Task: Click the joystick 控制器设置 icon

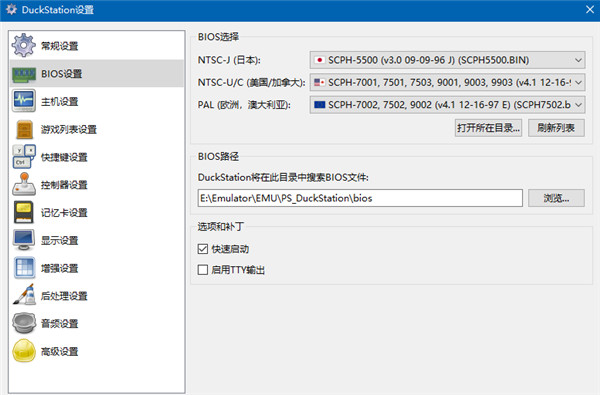Action: pos(24,184)
